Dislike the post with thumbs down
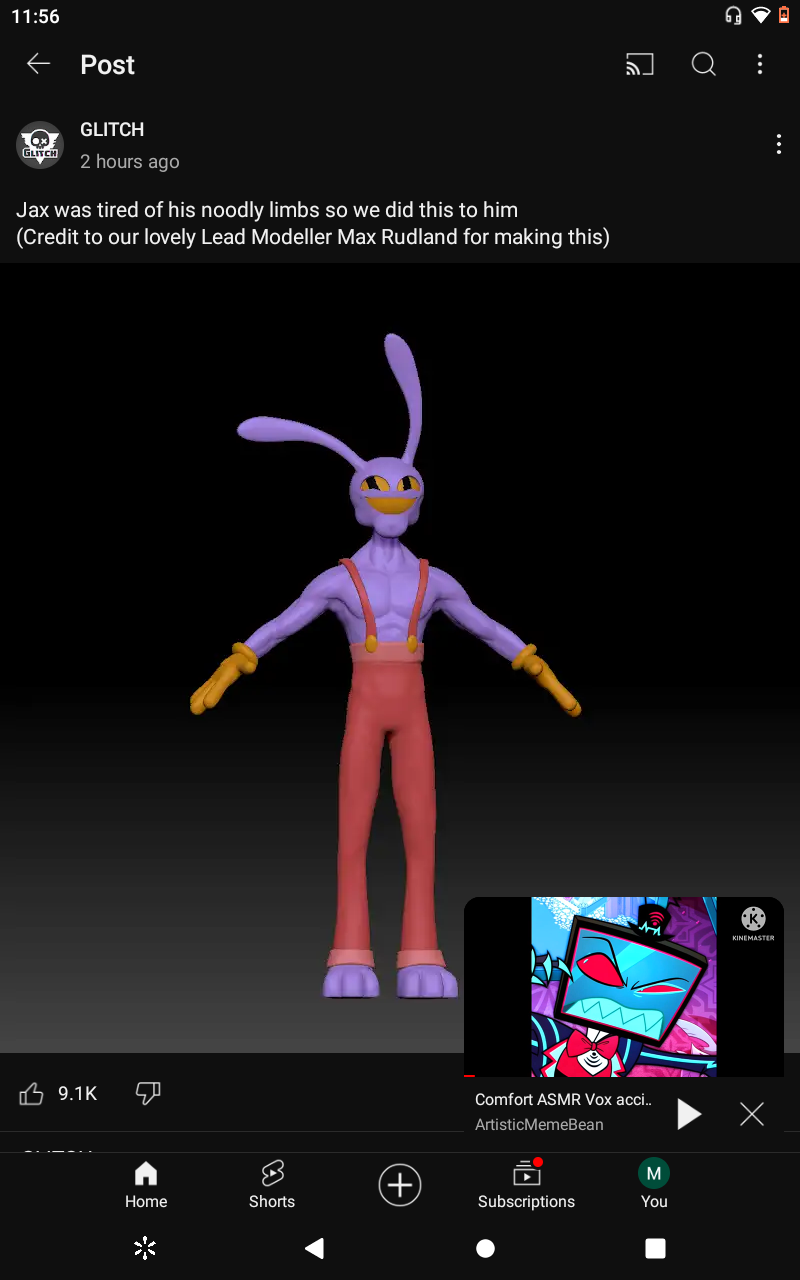 (x=148, y=1094)
